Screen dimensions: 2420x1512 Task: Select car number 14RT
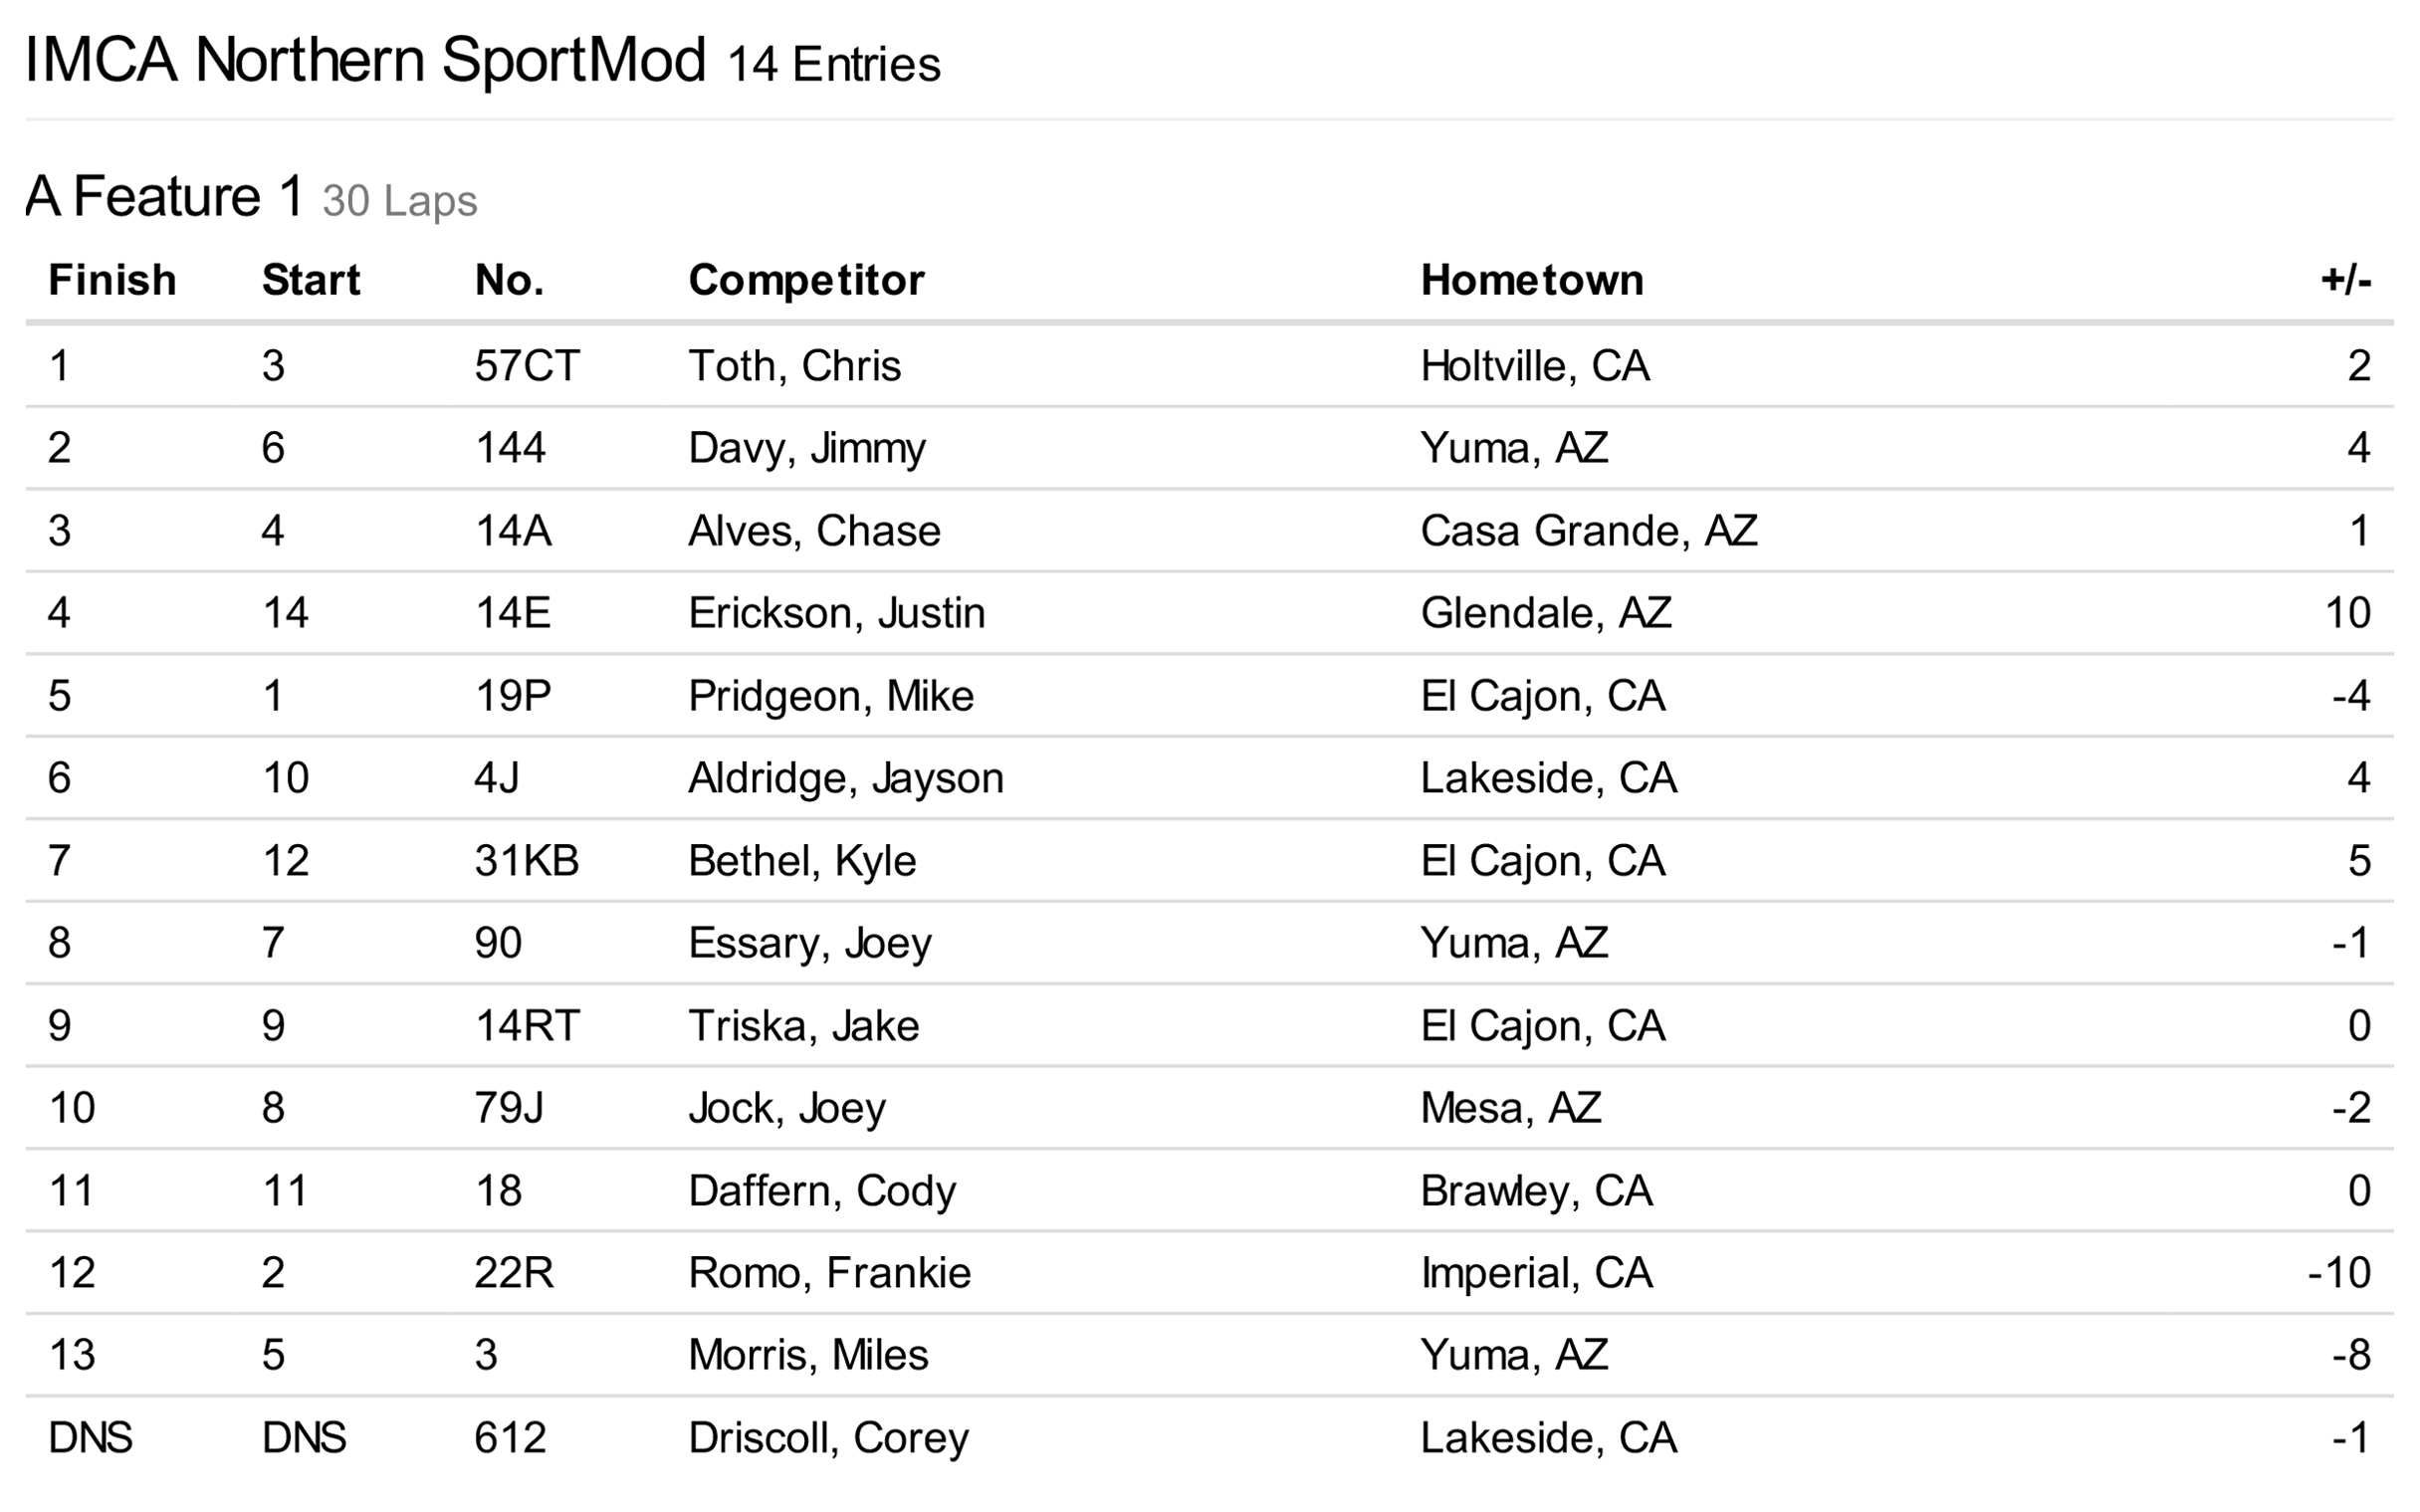click(x=526, y=1026)
